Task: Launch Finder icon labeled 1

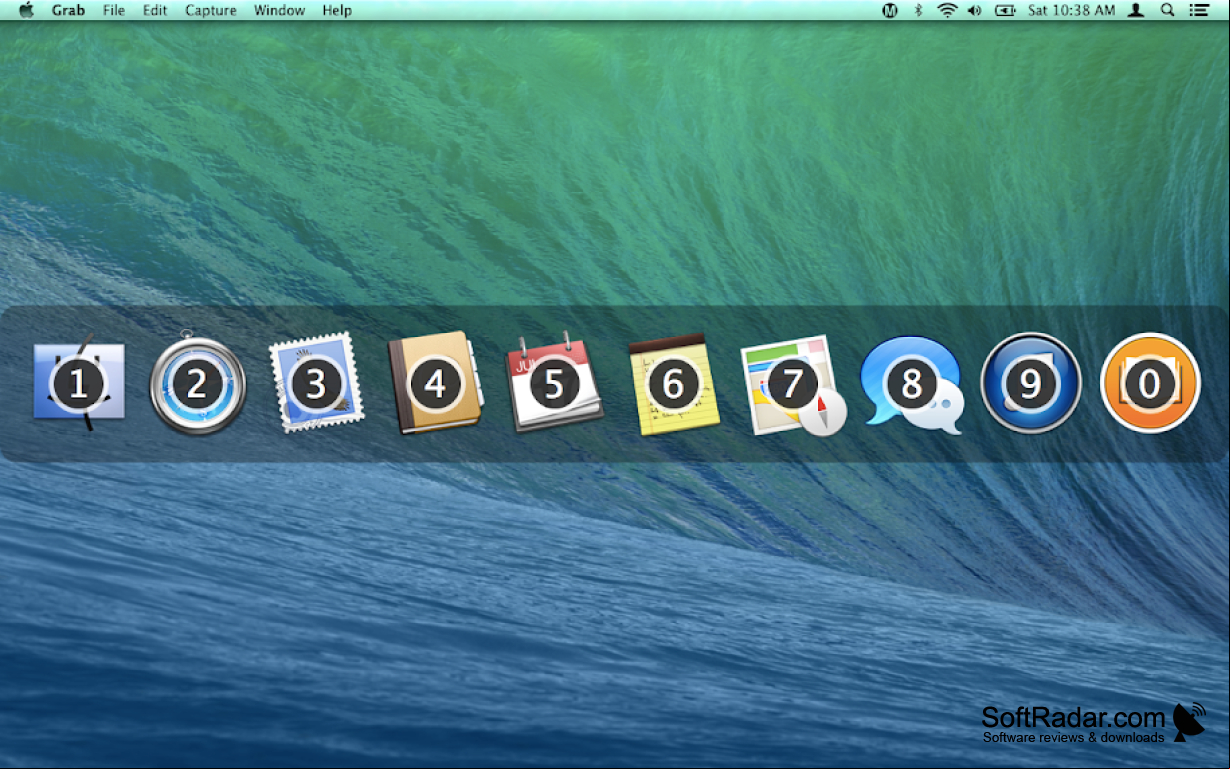Action: (x=79, y=384)
